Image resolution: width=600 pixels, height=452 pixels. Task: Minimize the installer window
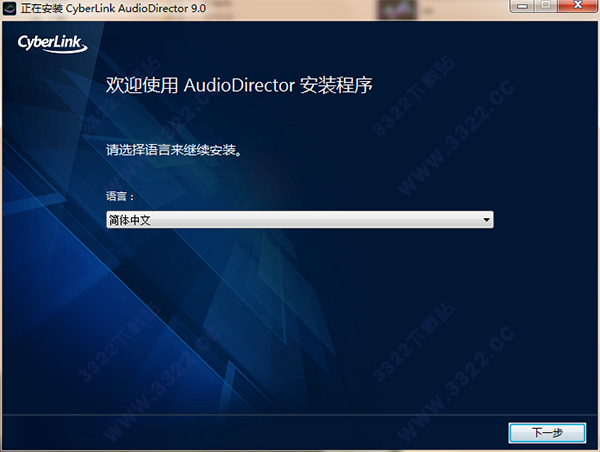(522, 6)
